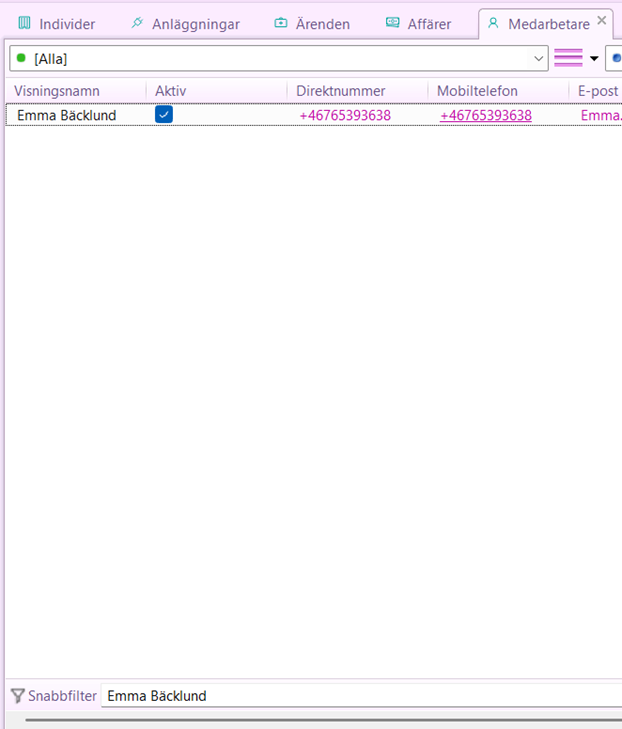The height and width of the screenshot is (729, 622).
Task: Click the Individer tab icon
Action: point(24,23)
